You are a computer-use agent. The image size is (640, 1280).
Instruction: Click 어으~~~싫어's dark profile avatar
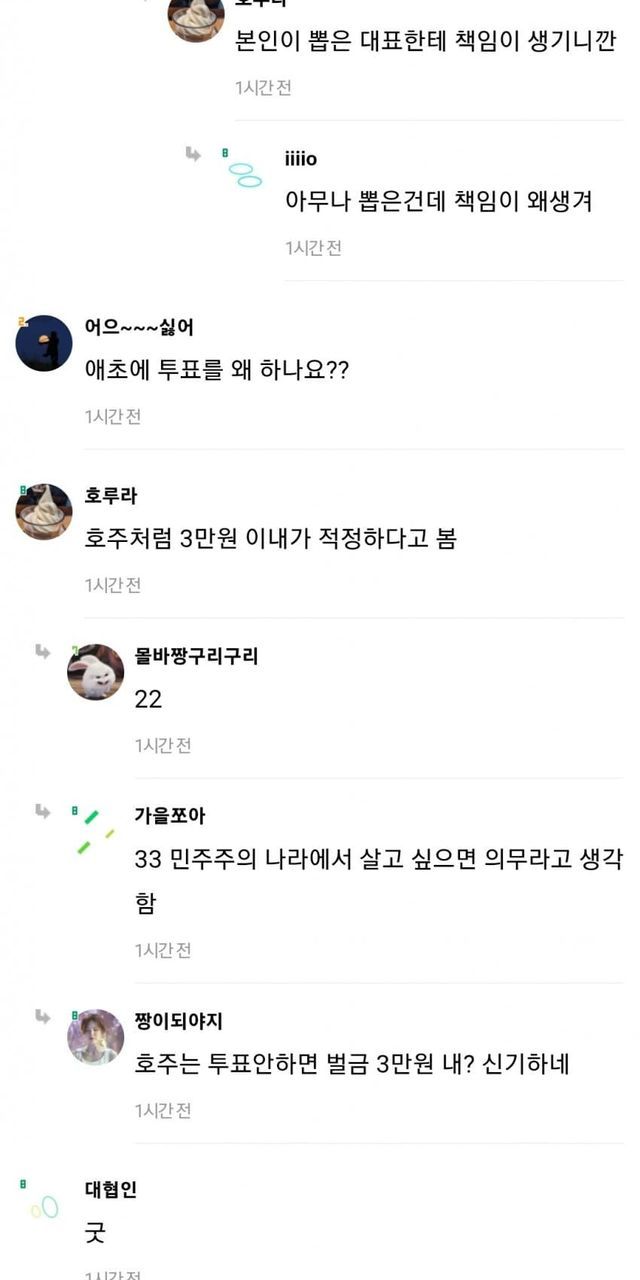coord(44,343)
